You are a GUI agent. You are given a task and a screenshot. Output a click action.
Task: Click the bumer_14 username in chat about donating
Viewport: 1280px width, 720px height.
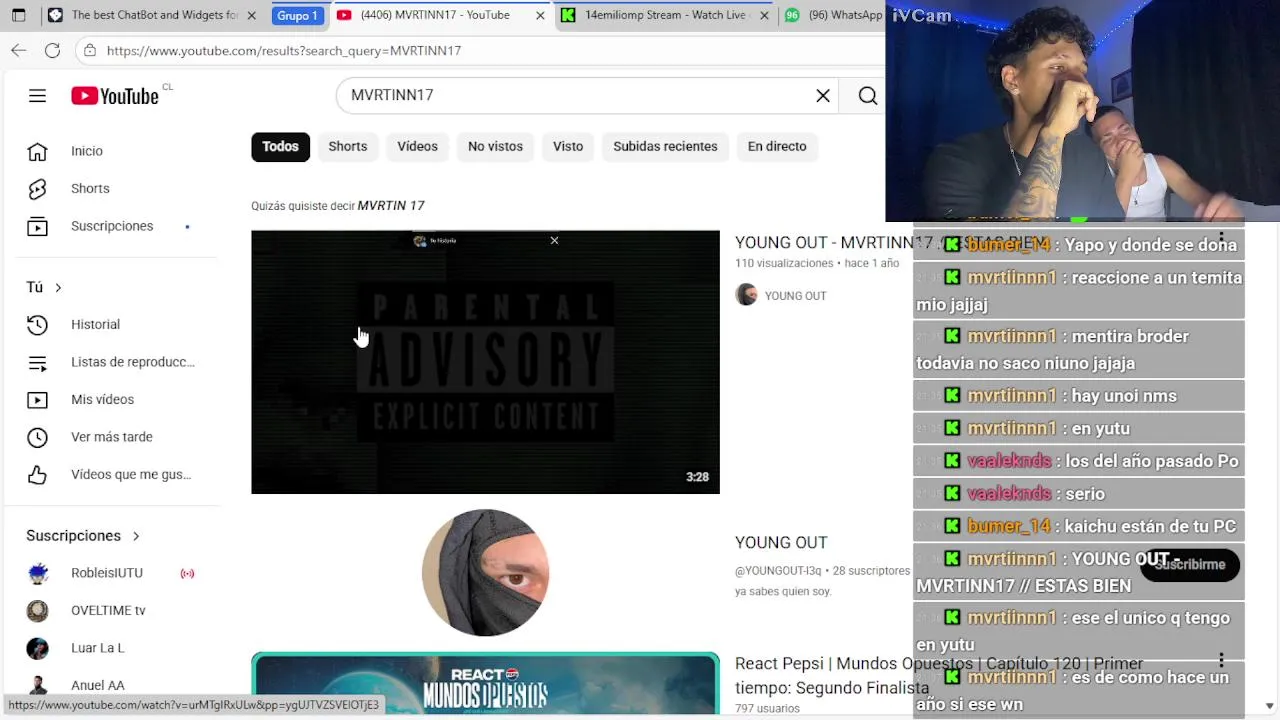(x=1009, y=245)
